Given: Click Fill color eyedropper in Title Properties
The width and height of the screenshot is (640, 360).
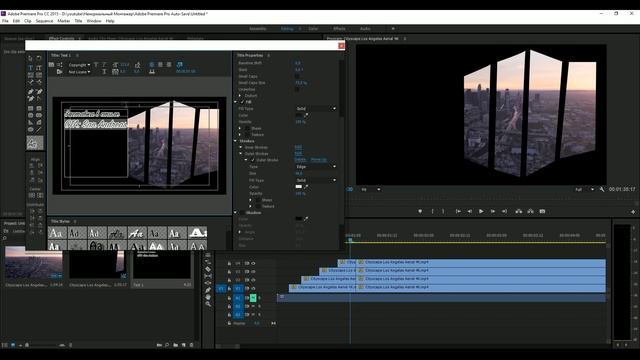Looking at the screenshot, I should point(306,116).
